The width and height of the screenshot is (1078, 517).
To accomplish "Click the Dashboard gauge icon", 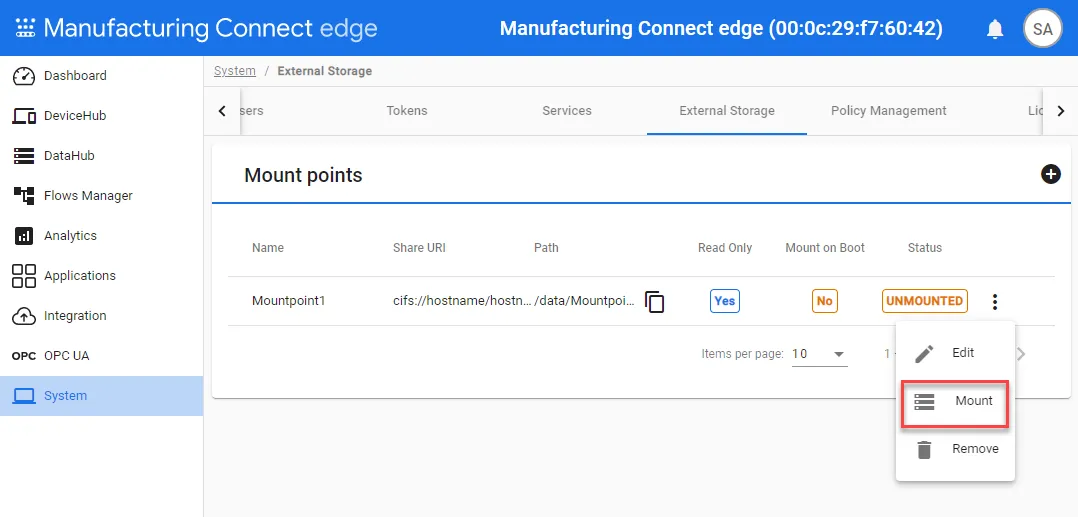I will 24,76.
